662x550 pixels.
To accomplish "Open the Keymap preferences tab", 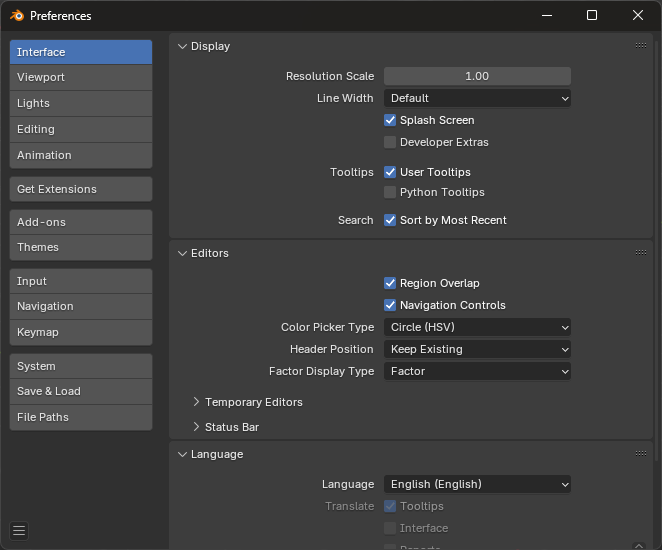I will click(81, 332).
